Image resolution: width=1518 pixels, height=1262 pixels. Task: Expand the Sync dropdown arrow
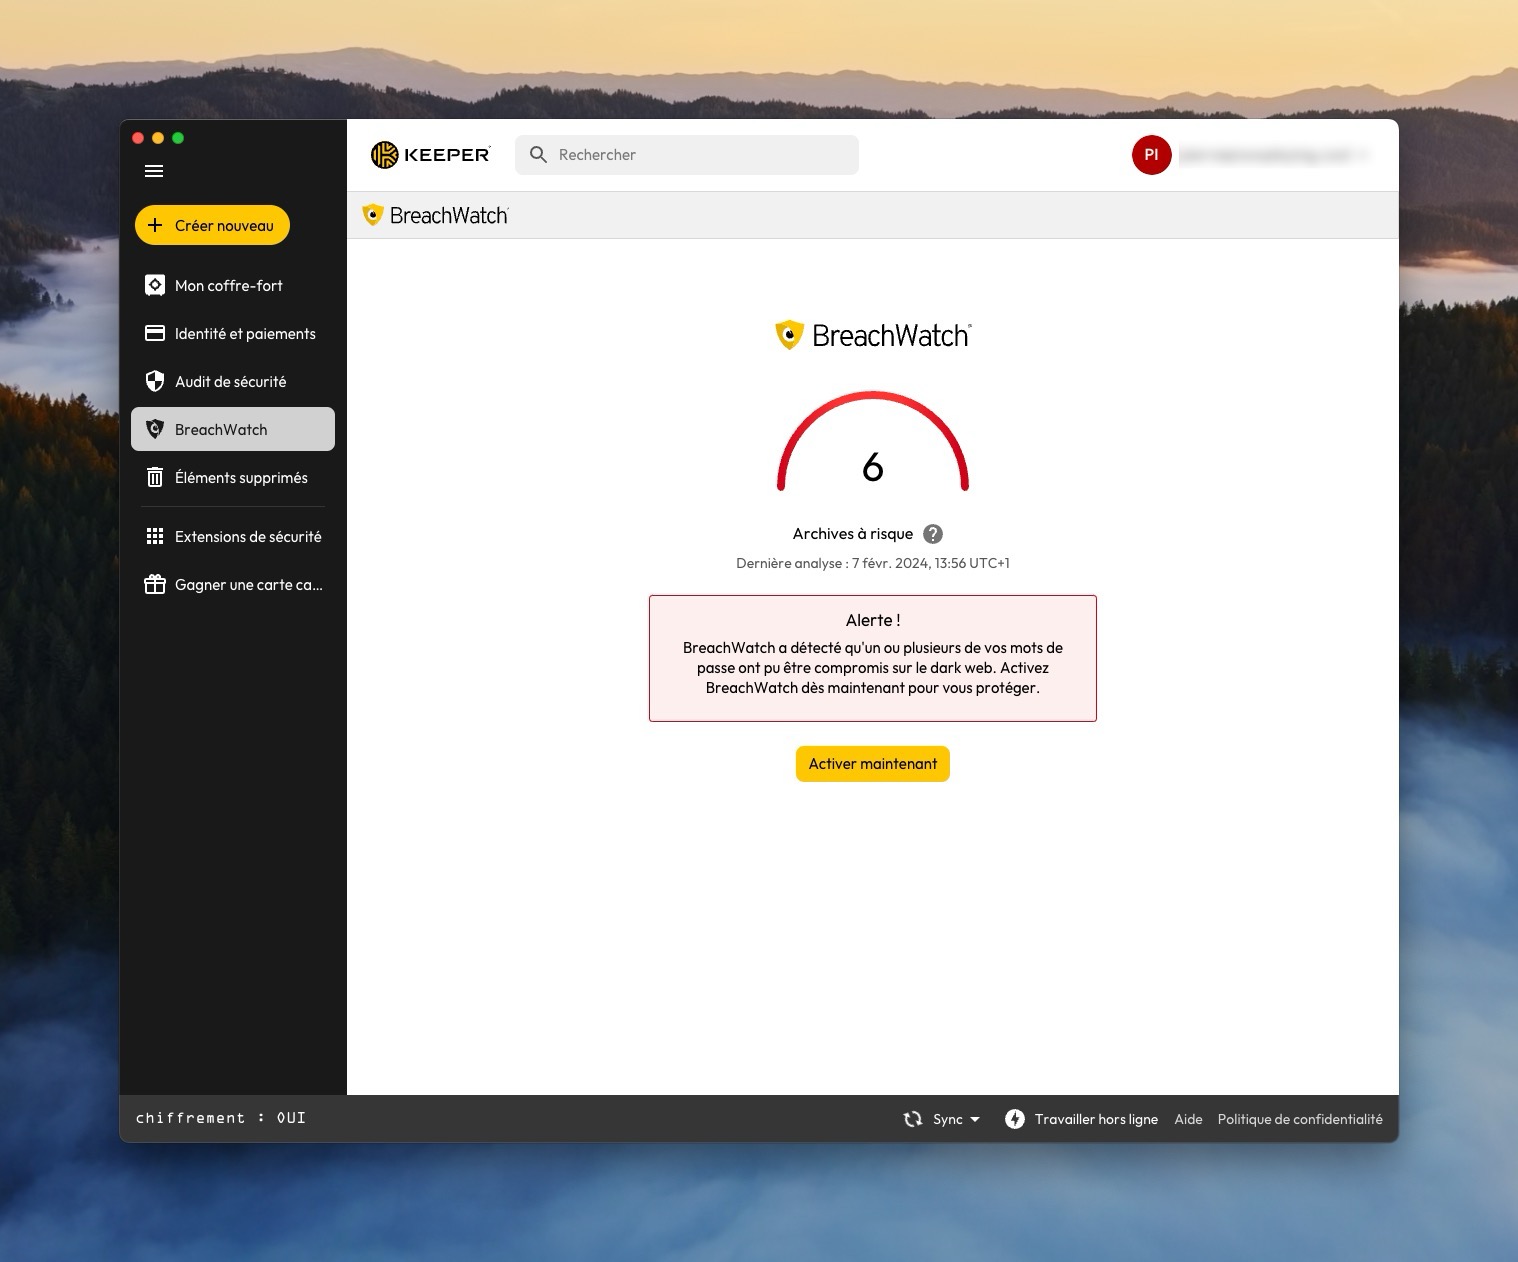point(975,1120)
